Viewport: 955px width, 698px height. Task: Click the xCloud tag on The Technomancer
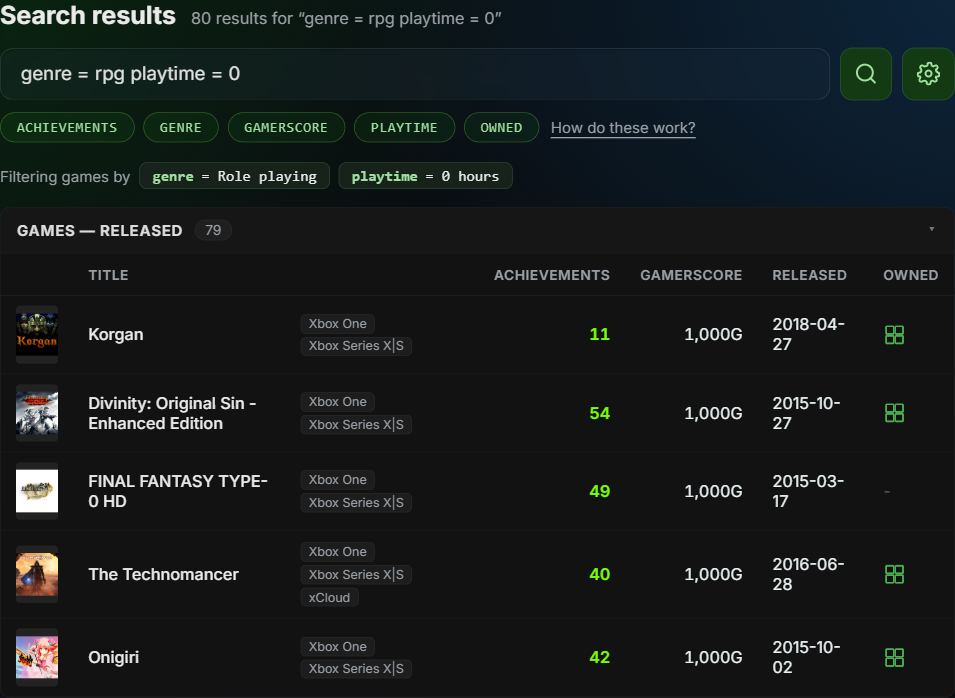329,598
